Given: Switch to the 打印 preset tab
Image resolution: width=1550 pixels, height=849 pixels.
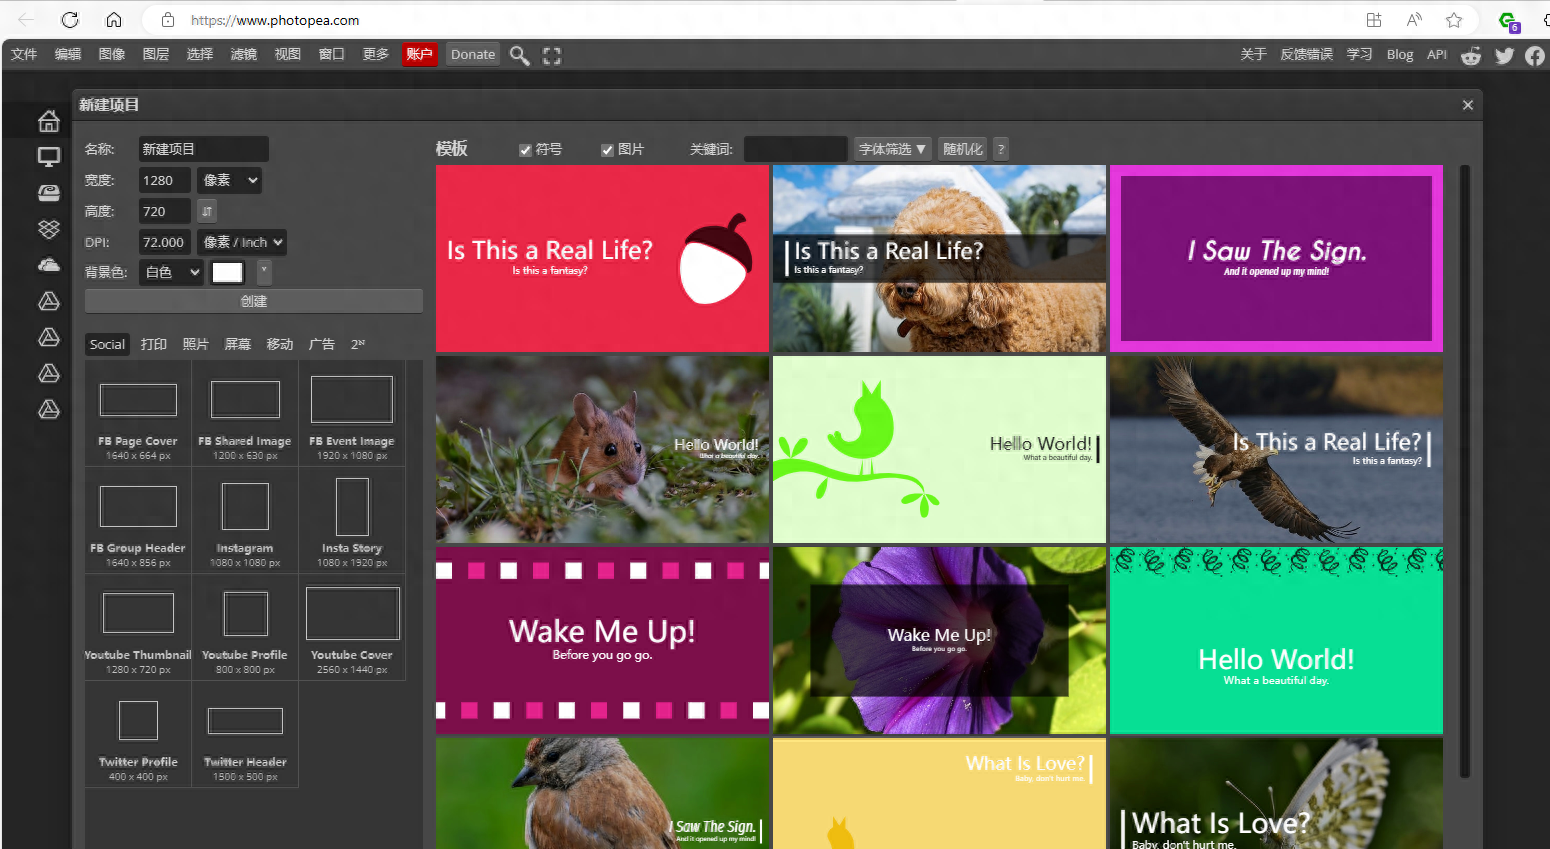Looking at the screenshot, I should click(x=154, y=344).
